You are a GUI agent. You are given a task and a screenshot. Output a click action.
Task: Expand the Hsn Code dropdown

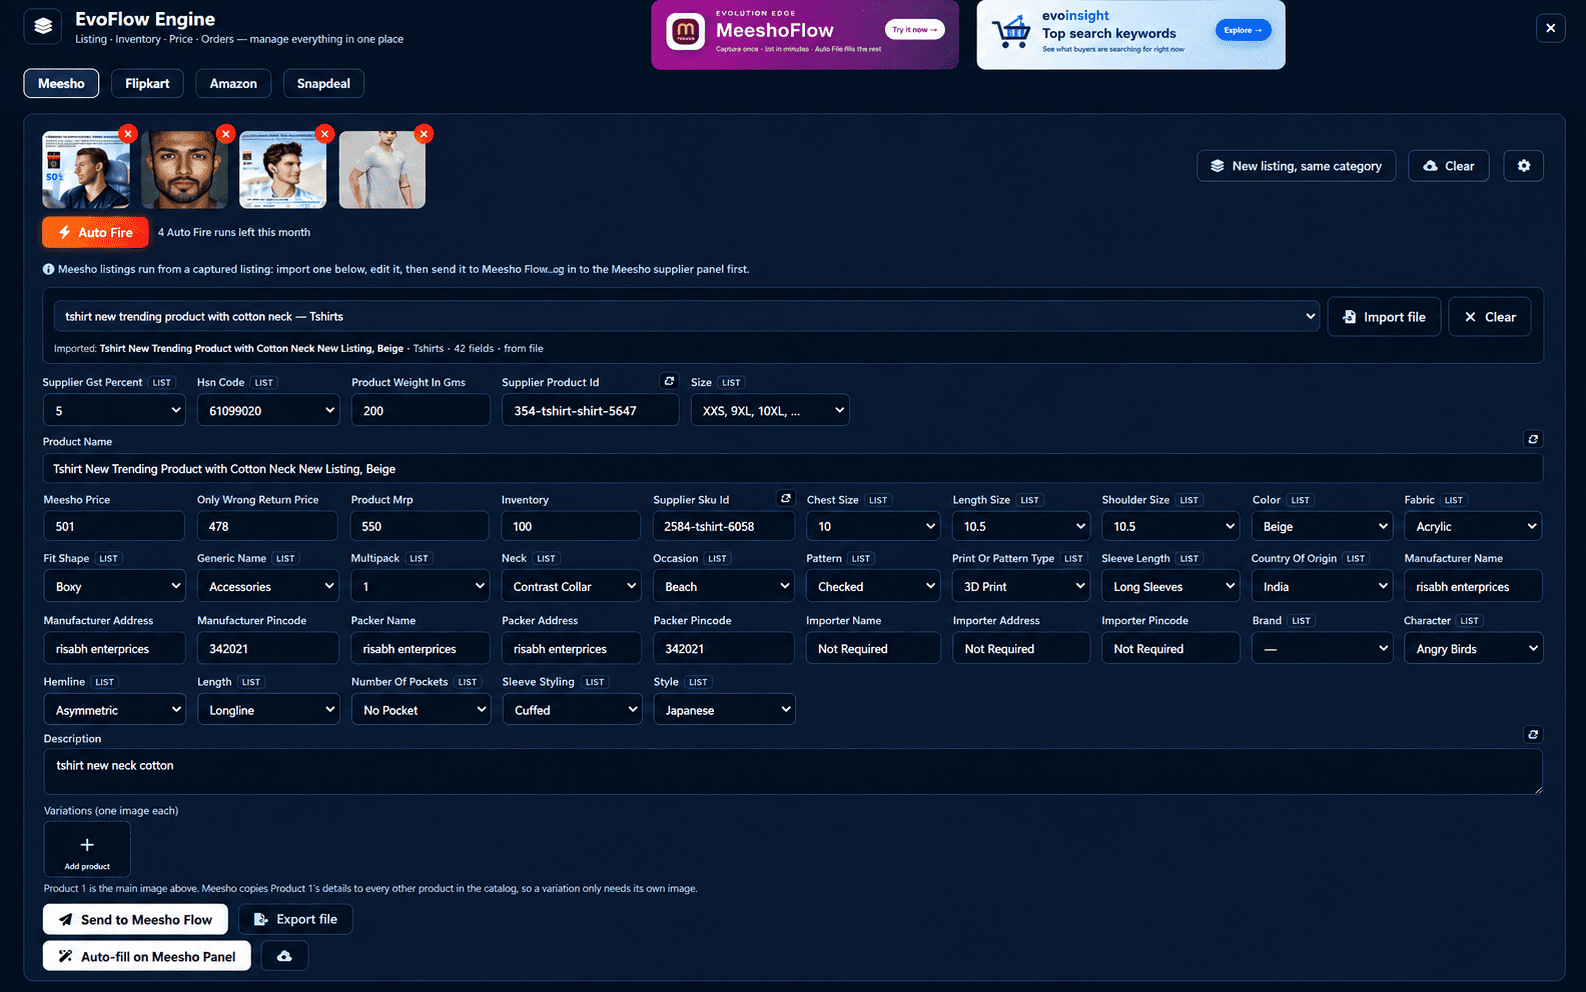[268, 410]
